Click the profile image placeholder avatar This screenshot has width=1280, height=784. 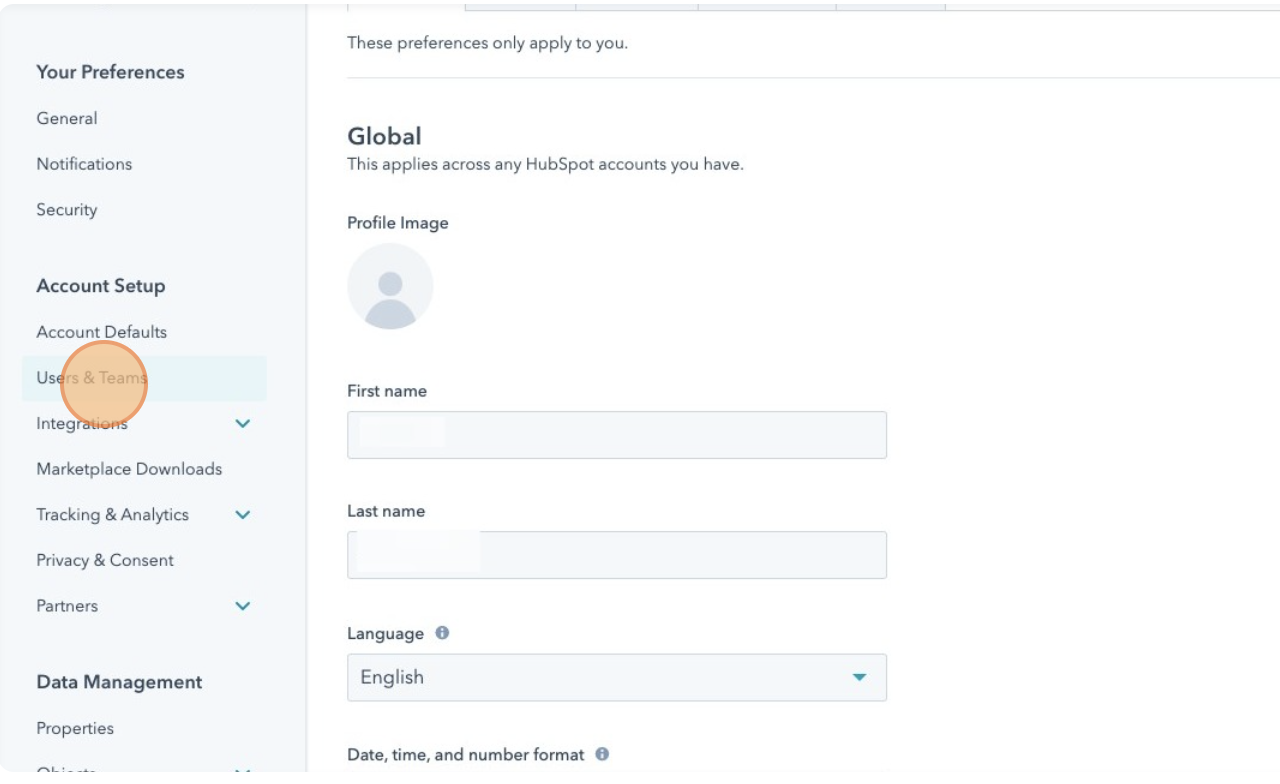(x=390, y=286)
